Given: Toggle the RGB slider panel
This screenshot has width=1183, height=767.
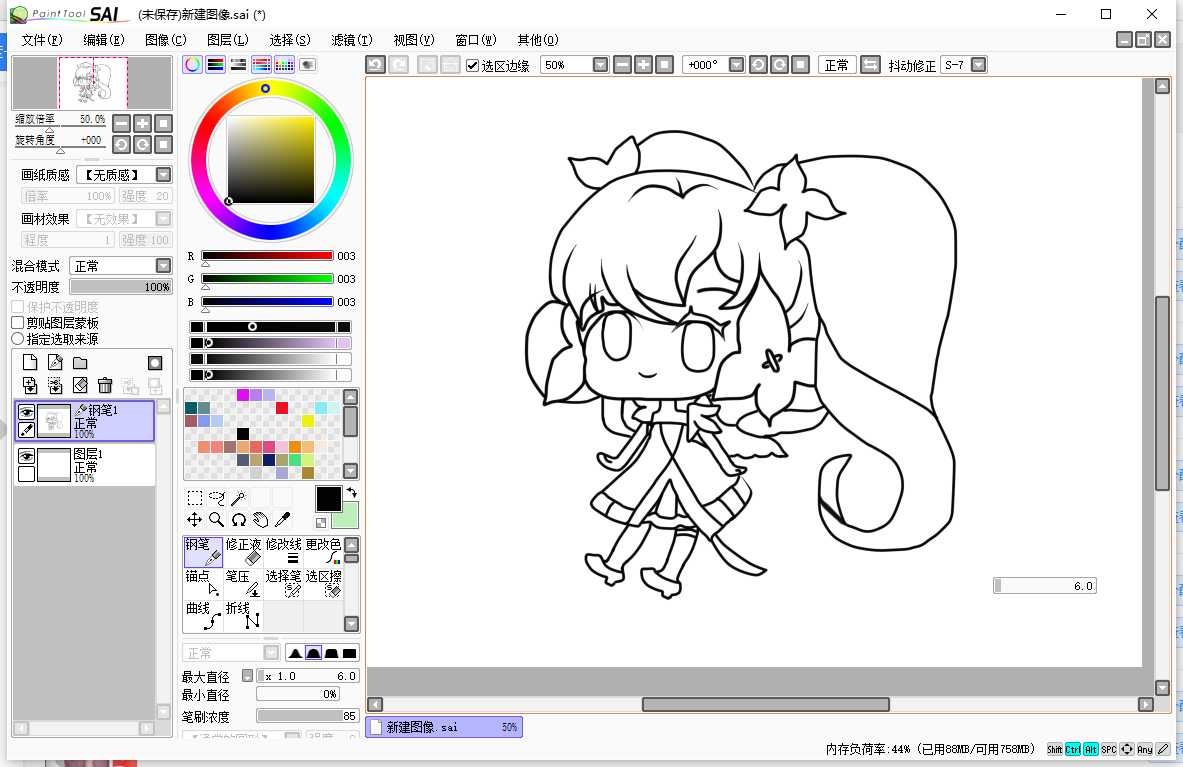Looking at the screenshot, I should (216, 65).
